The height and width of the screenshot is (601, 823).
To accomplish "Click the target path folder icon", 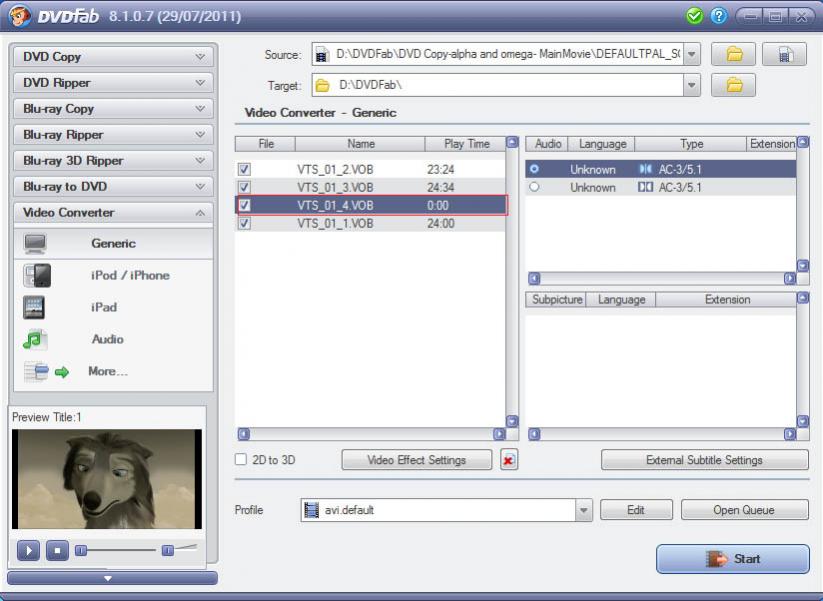I will tap(322, 85).
